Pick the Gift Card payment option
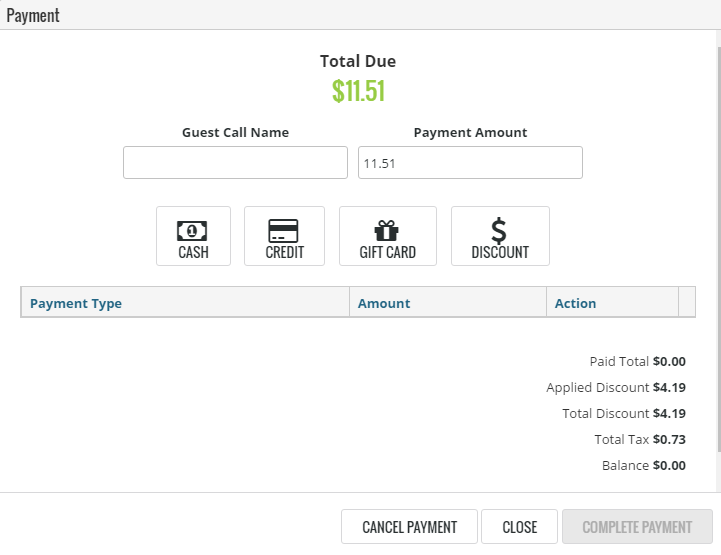Screen dimensions: 721x555 pyautogui.click(x=387, y=236)
